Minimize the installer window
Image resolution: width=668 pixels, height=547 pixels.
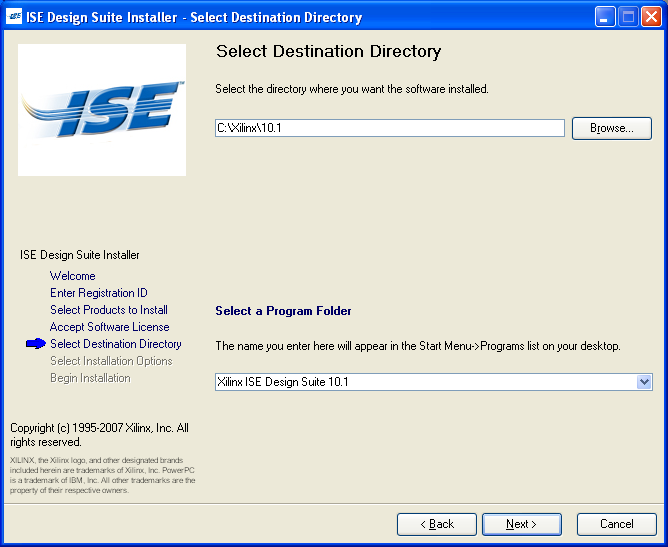coord(606,17)
